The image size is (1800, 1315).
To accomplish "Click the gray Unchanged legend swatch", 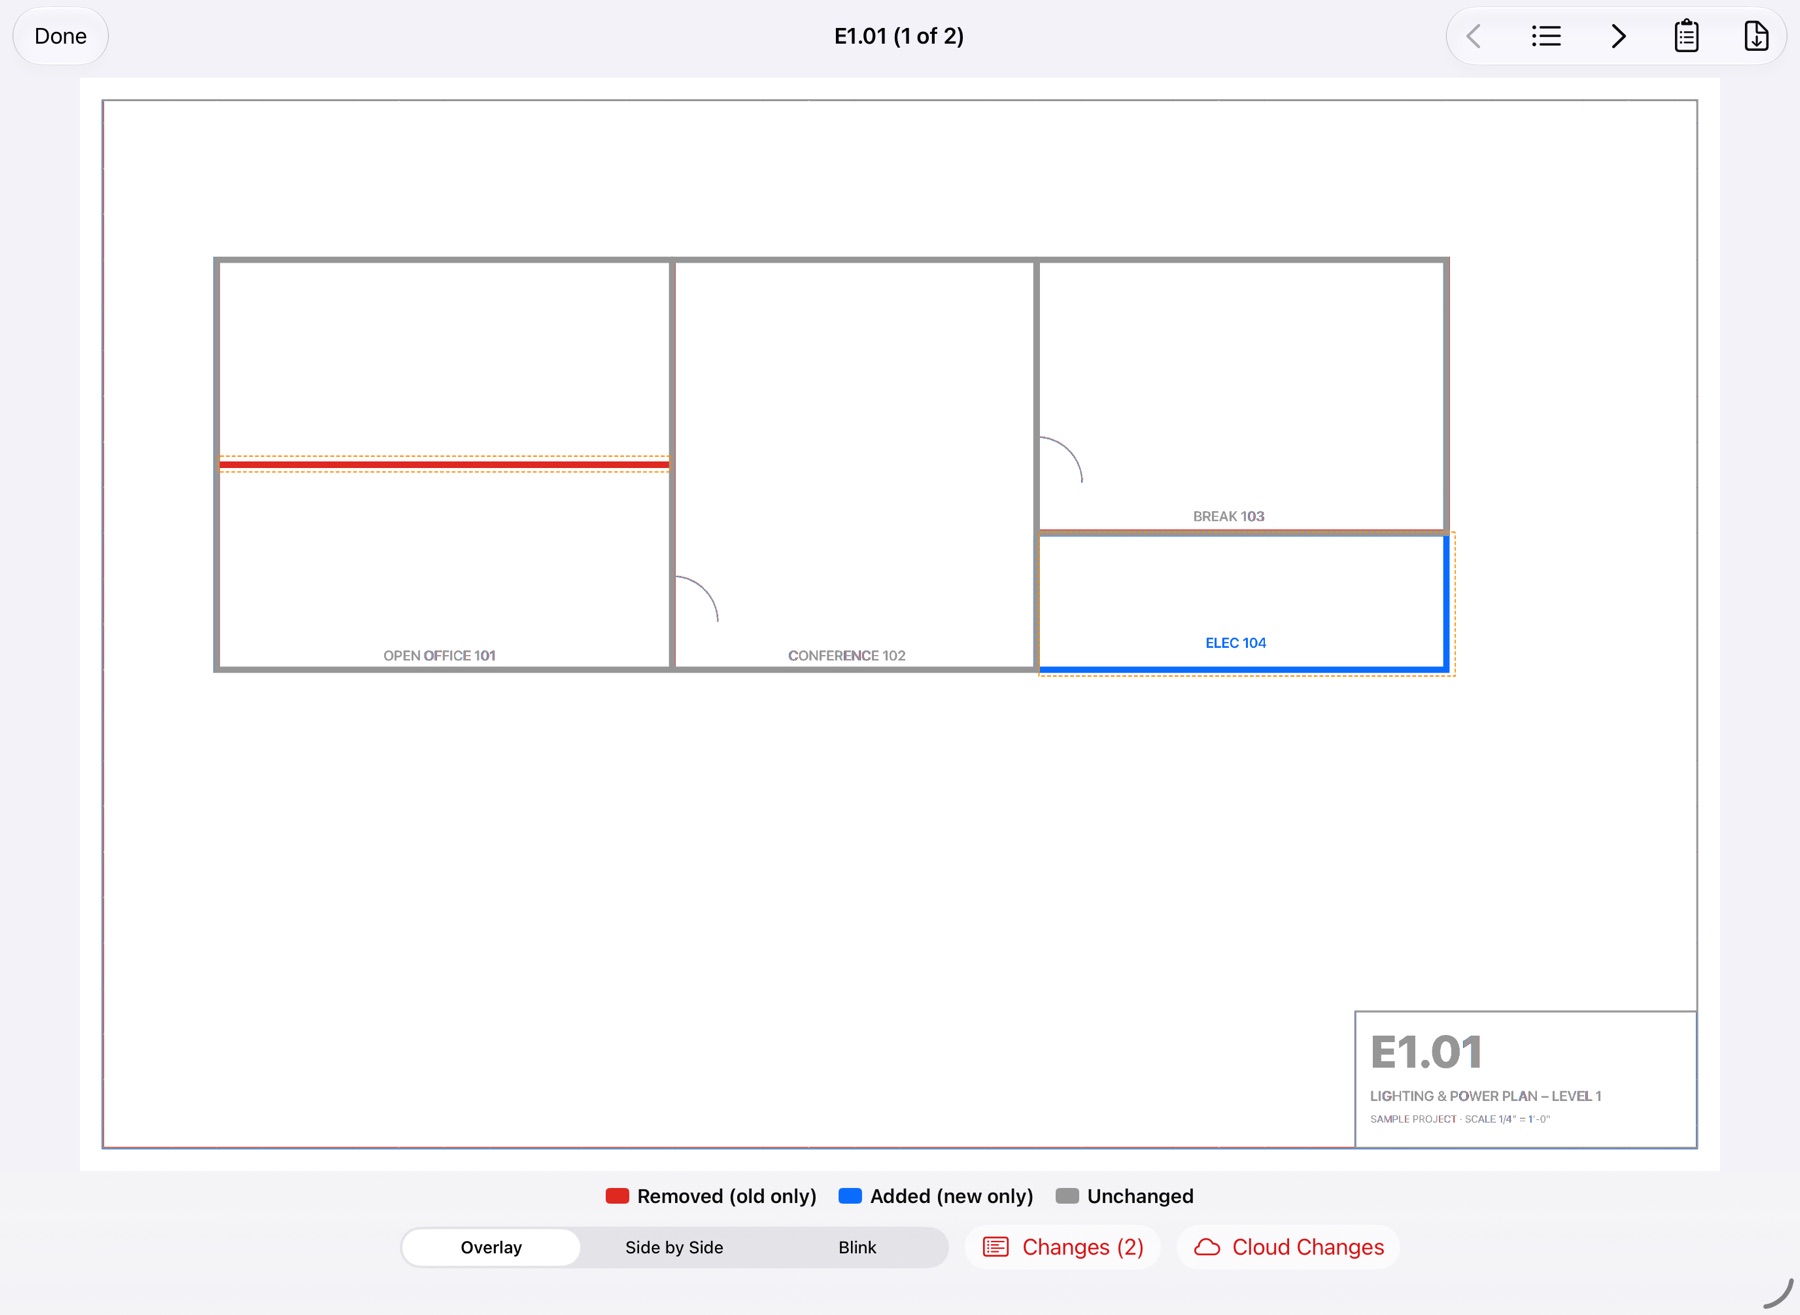I will (1067, 1196).
